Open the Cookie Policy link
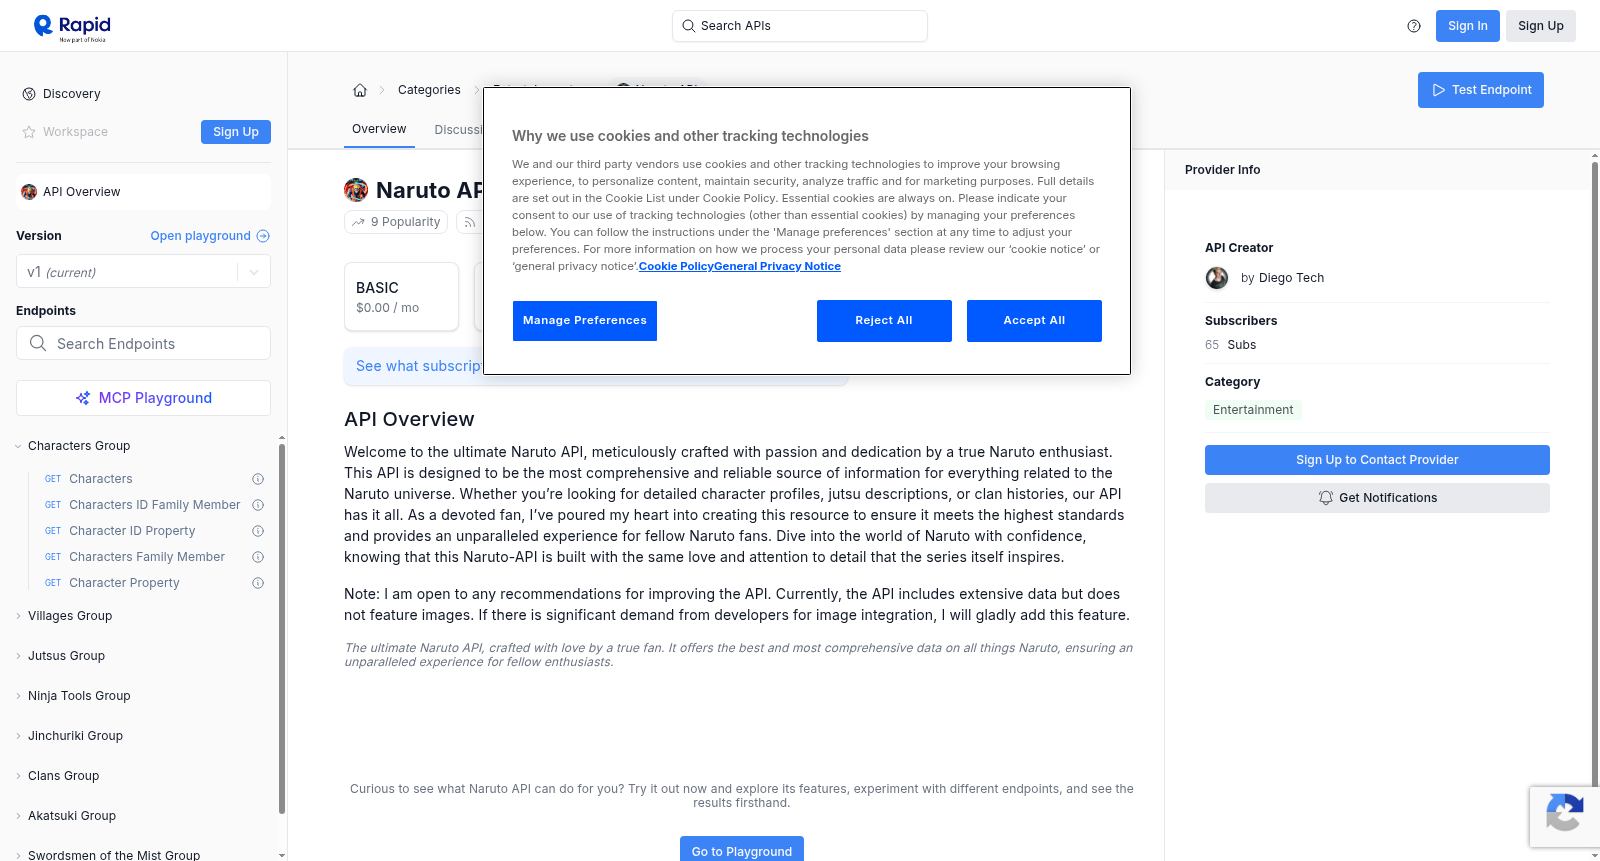Image resolution: width=1600 pixels, height=861 pixels. click(x=676, y=266)
